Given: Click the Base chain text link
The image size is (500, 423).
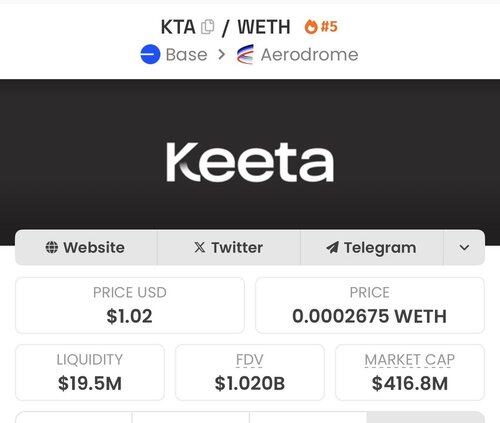Looking at the screenshot, I should tap(186, 54).
